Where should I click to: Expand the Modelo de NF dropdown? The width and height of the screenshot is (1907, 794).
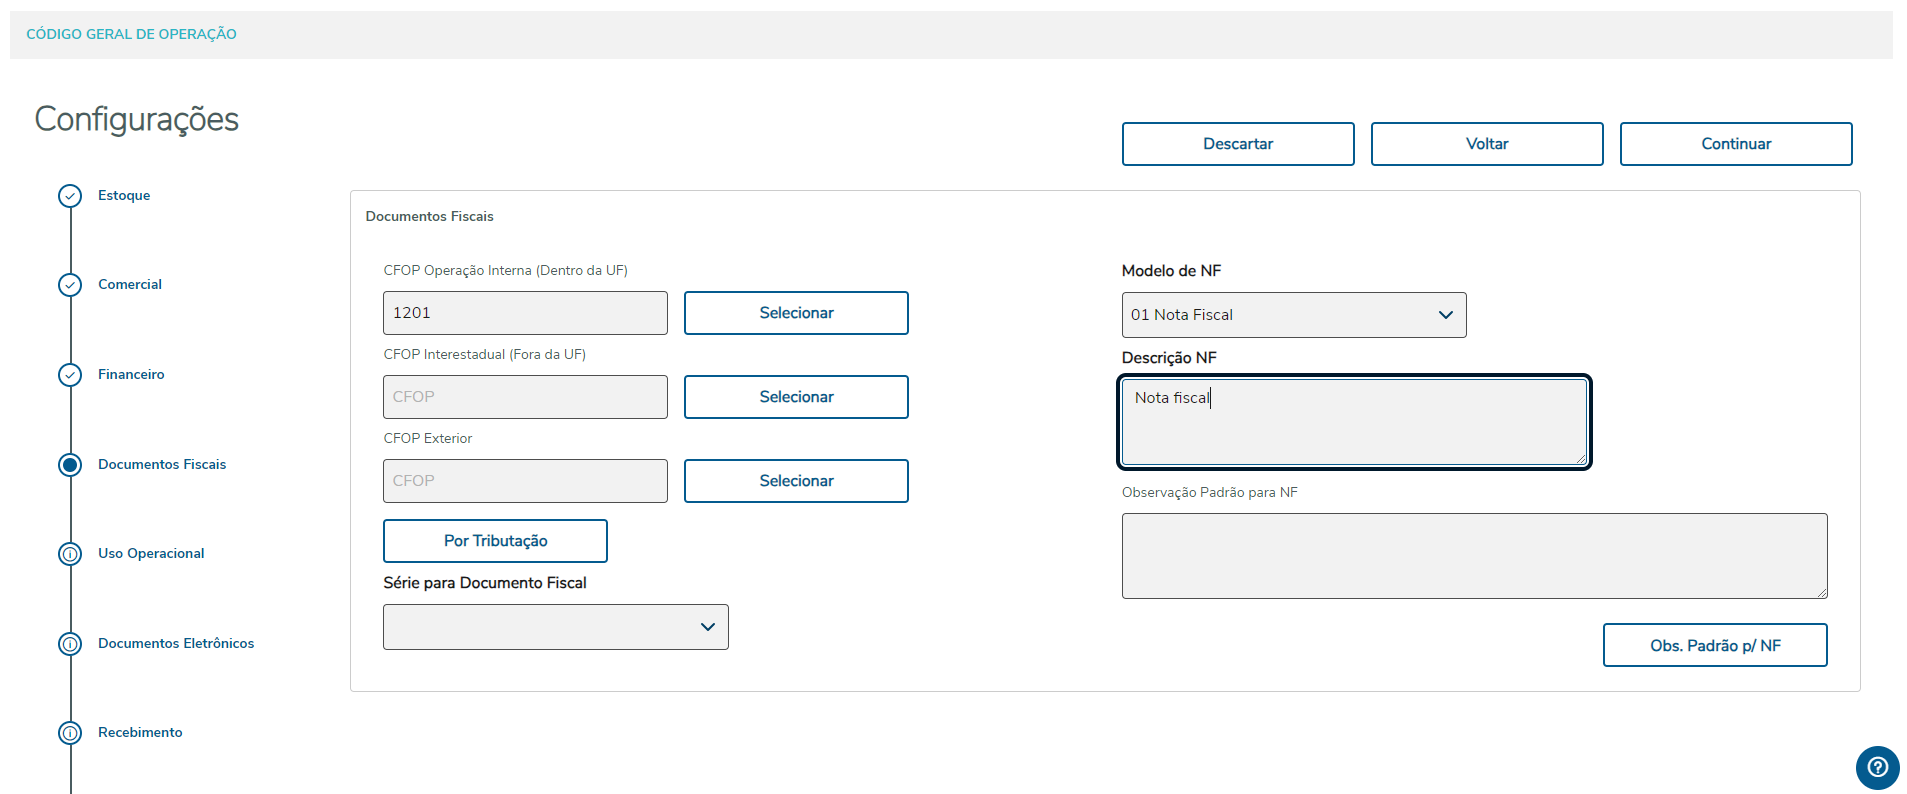(1293, 315)
